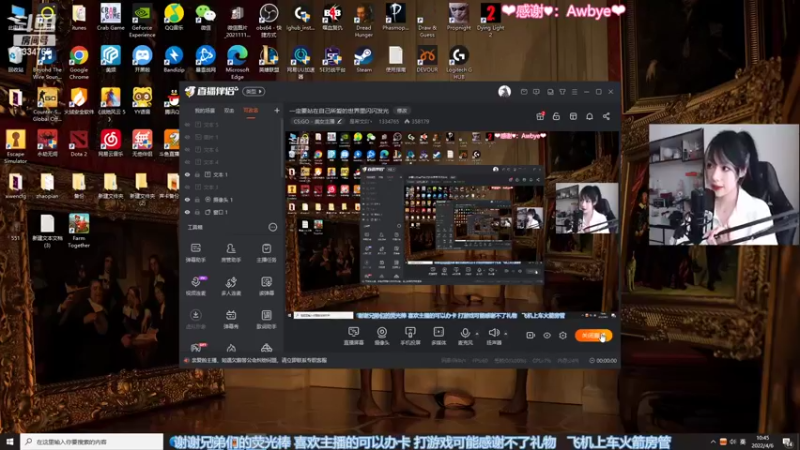This screenshot has width=800, height=450.
Task: Expand the speaker options arrow
Action: [x=506, y=334]
